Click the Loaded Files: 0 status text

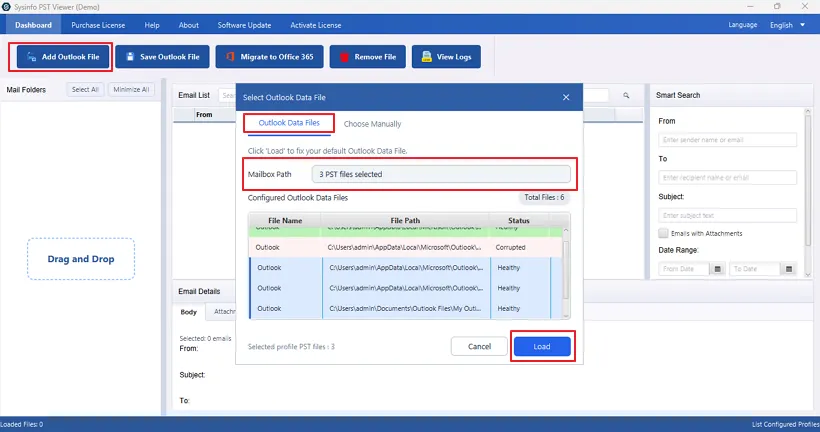tap(21, 424)
